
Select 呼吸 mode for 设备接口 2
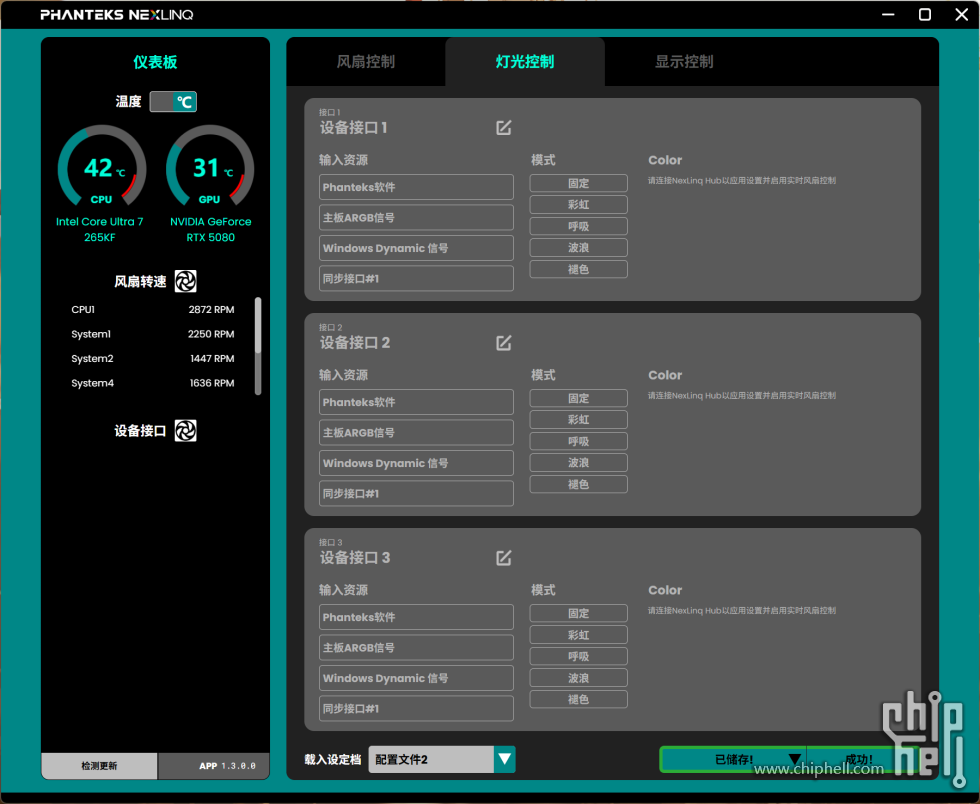[578, 441]
